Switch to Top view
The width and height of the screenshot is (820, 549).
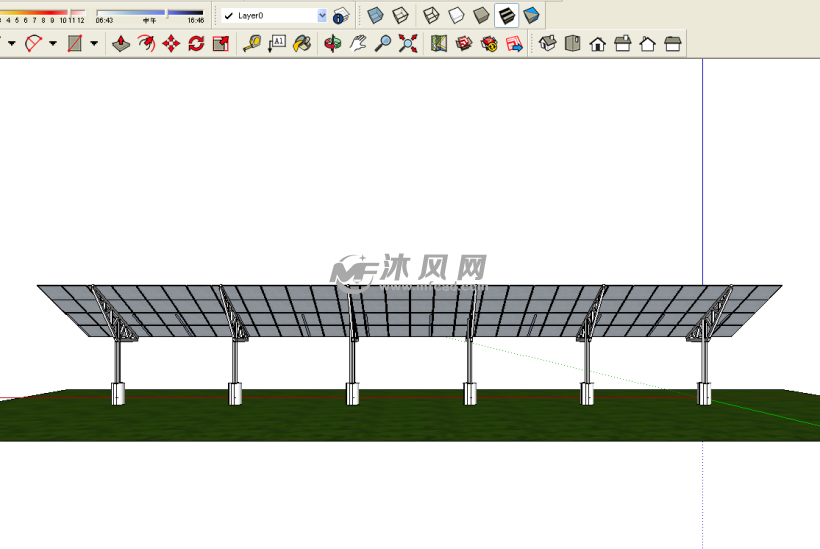pyautogui.click(x=573, y=43)
